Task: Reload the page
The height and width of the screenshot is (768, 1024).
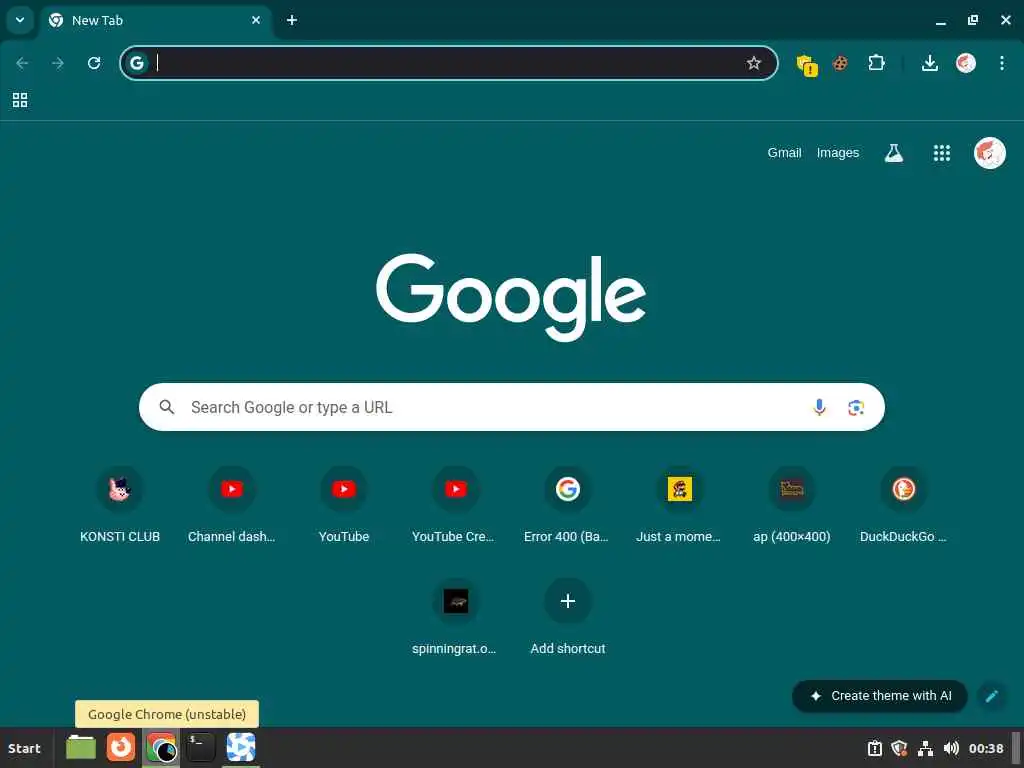Action: point(94,63)
